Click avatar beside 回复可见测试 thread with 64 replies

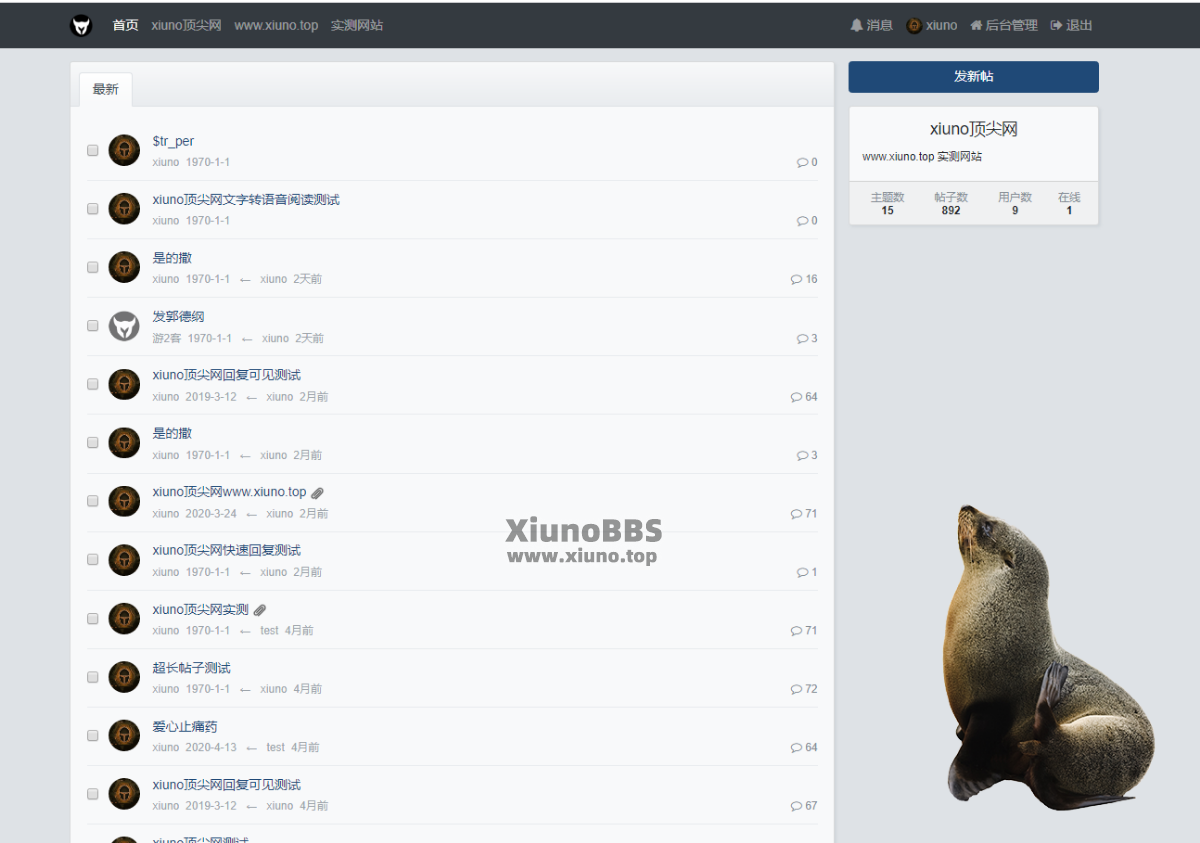click(124, 384)
